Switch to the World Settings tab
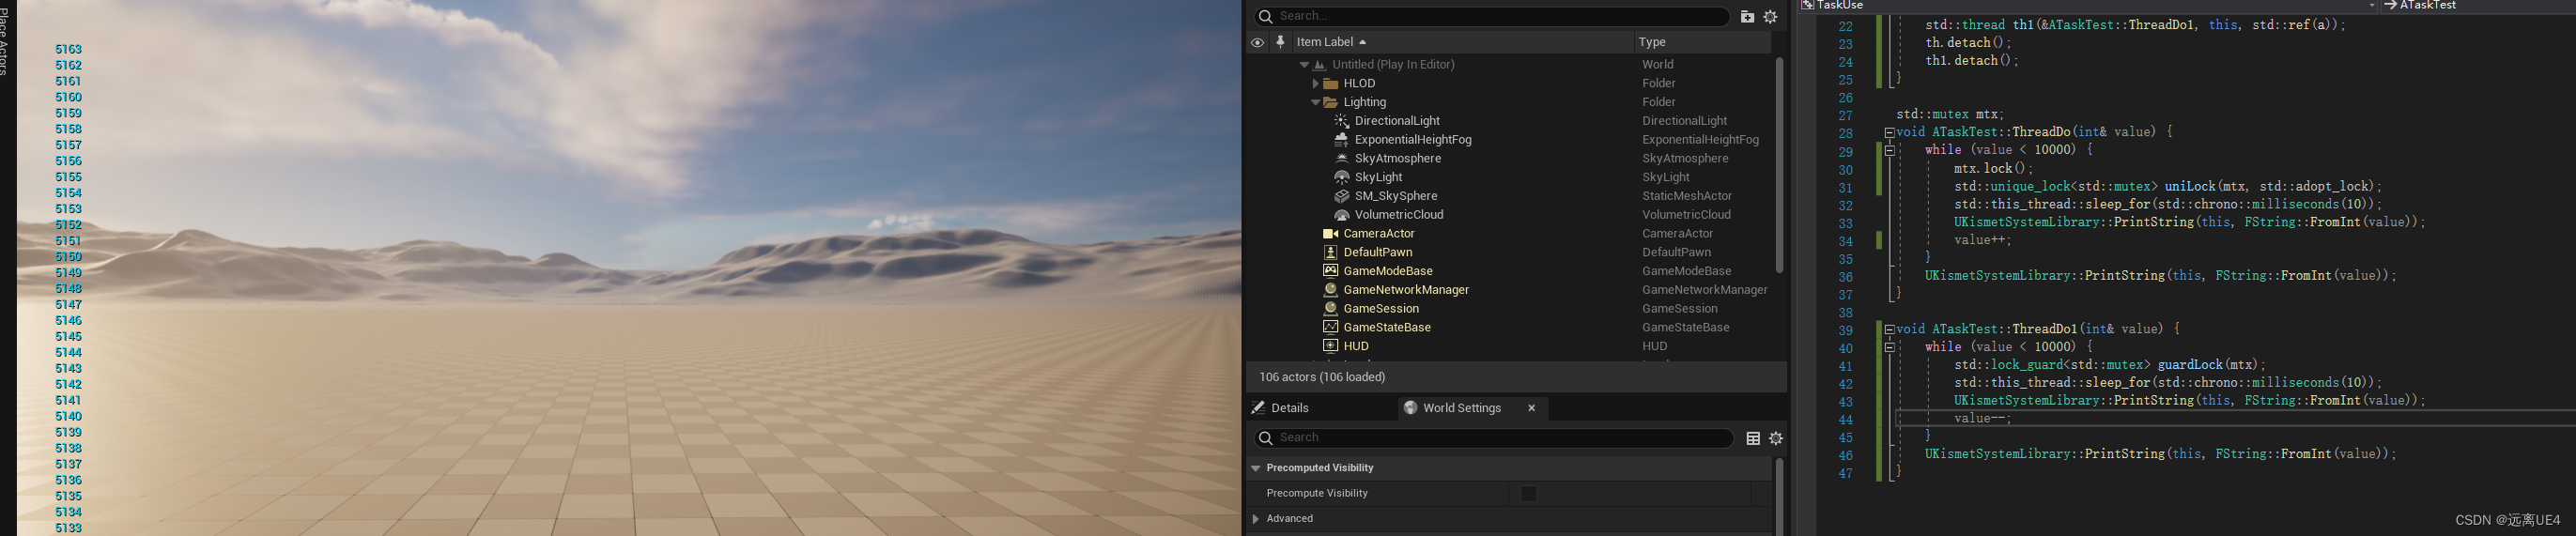Viewport: 2576px width, 536px height. (x=1473, y=408)
